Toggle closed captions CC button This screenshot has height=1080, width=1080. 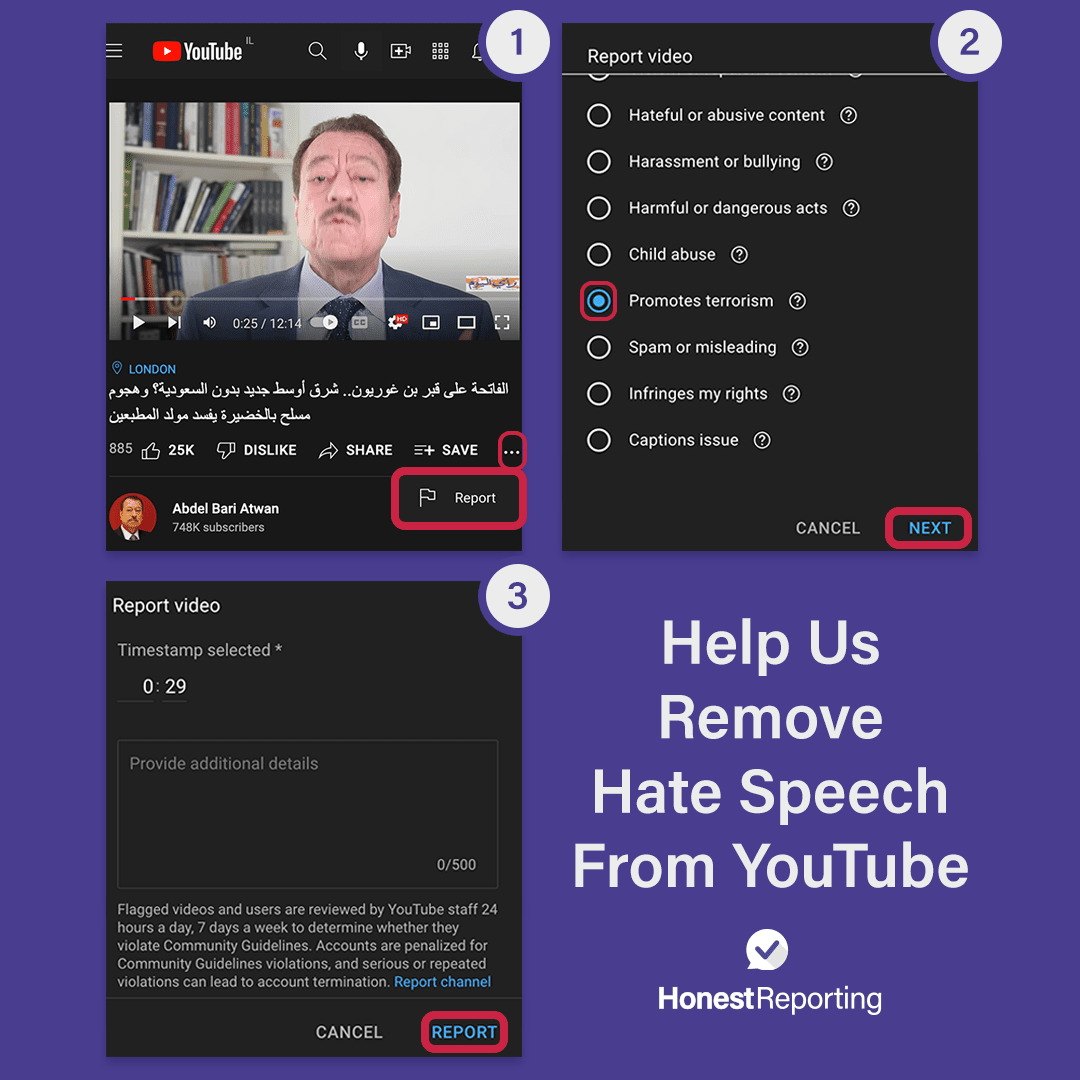click(x=360, y=322)
